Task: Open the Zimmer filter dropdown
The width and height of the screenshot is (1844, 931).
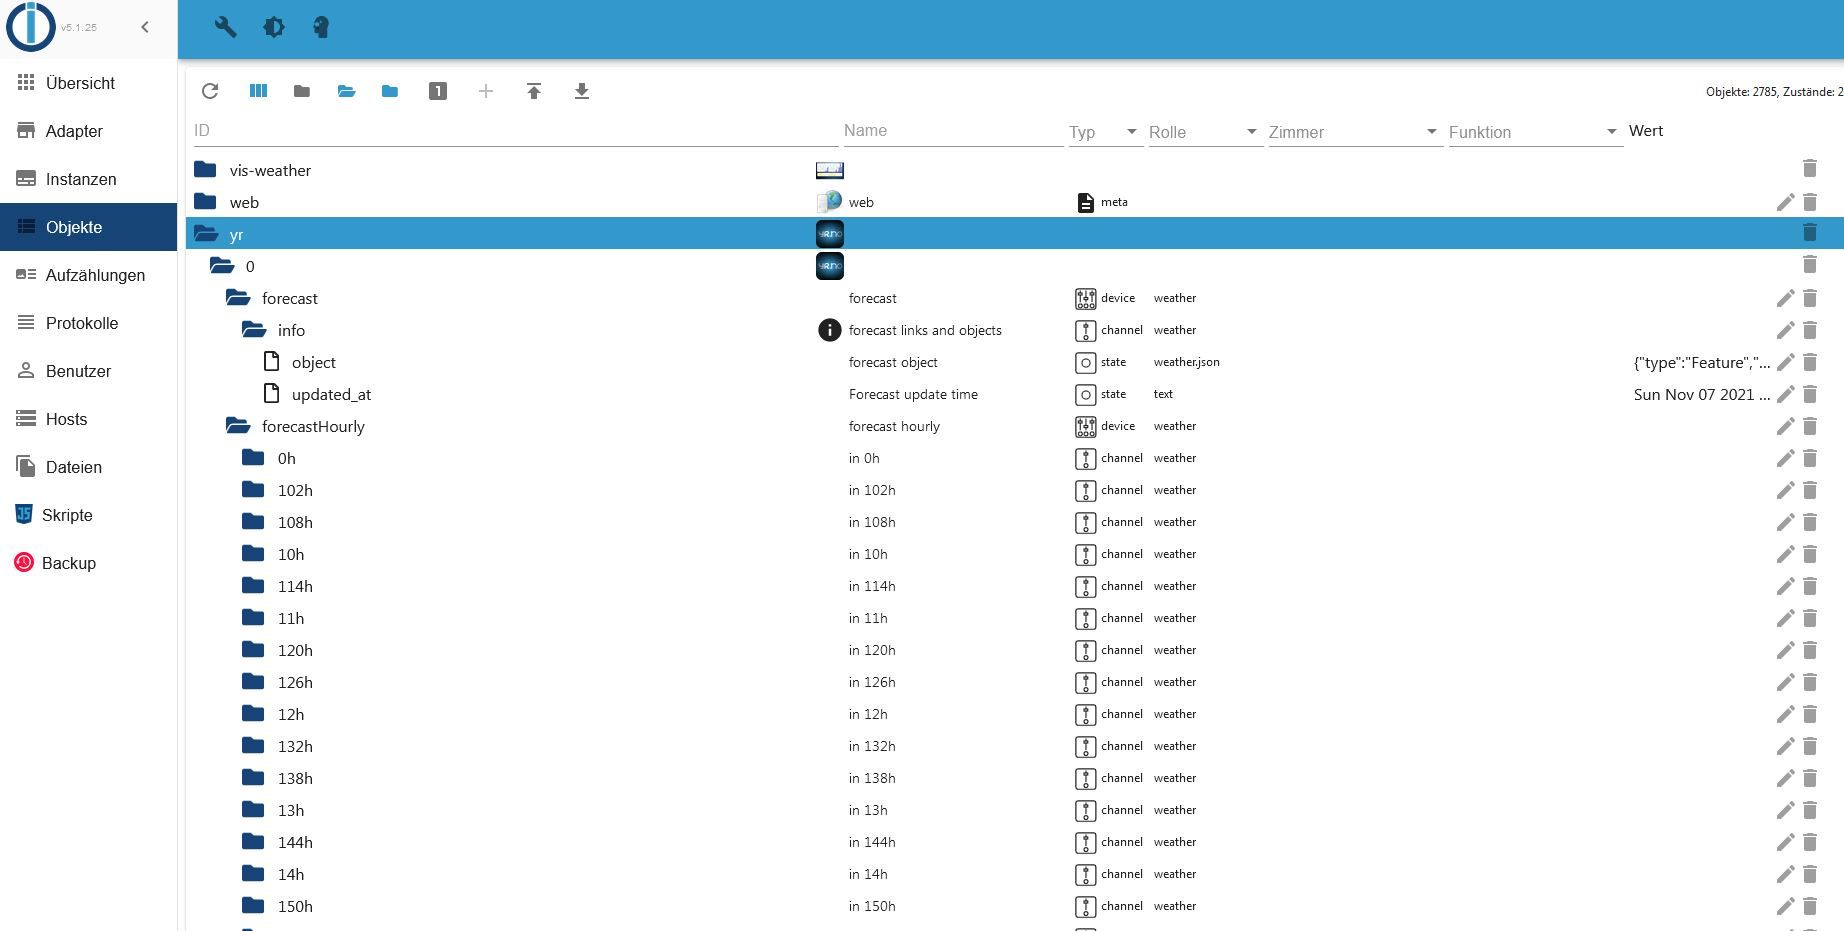Action: coord(1354,132)
